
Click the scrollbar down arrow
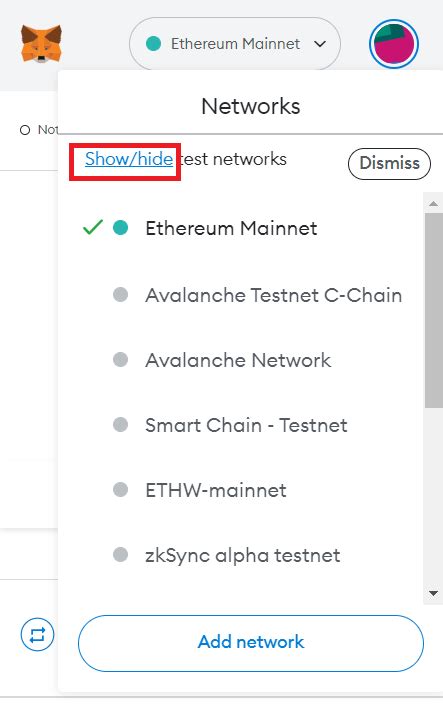[x=434, y=594]
